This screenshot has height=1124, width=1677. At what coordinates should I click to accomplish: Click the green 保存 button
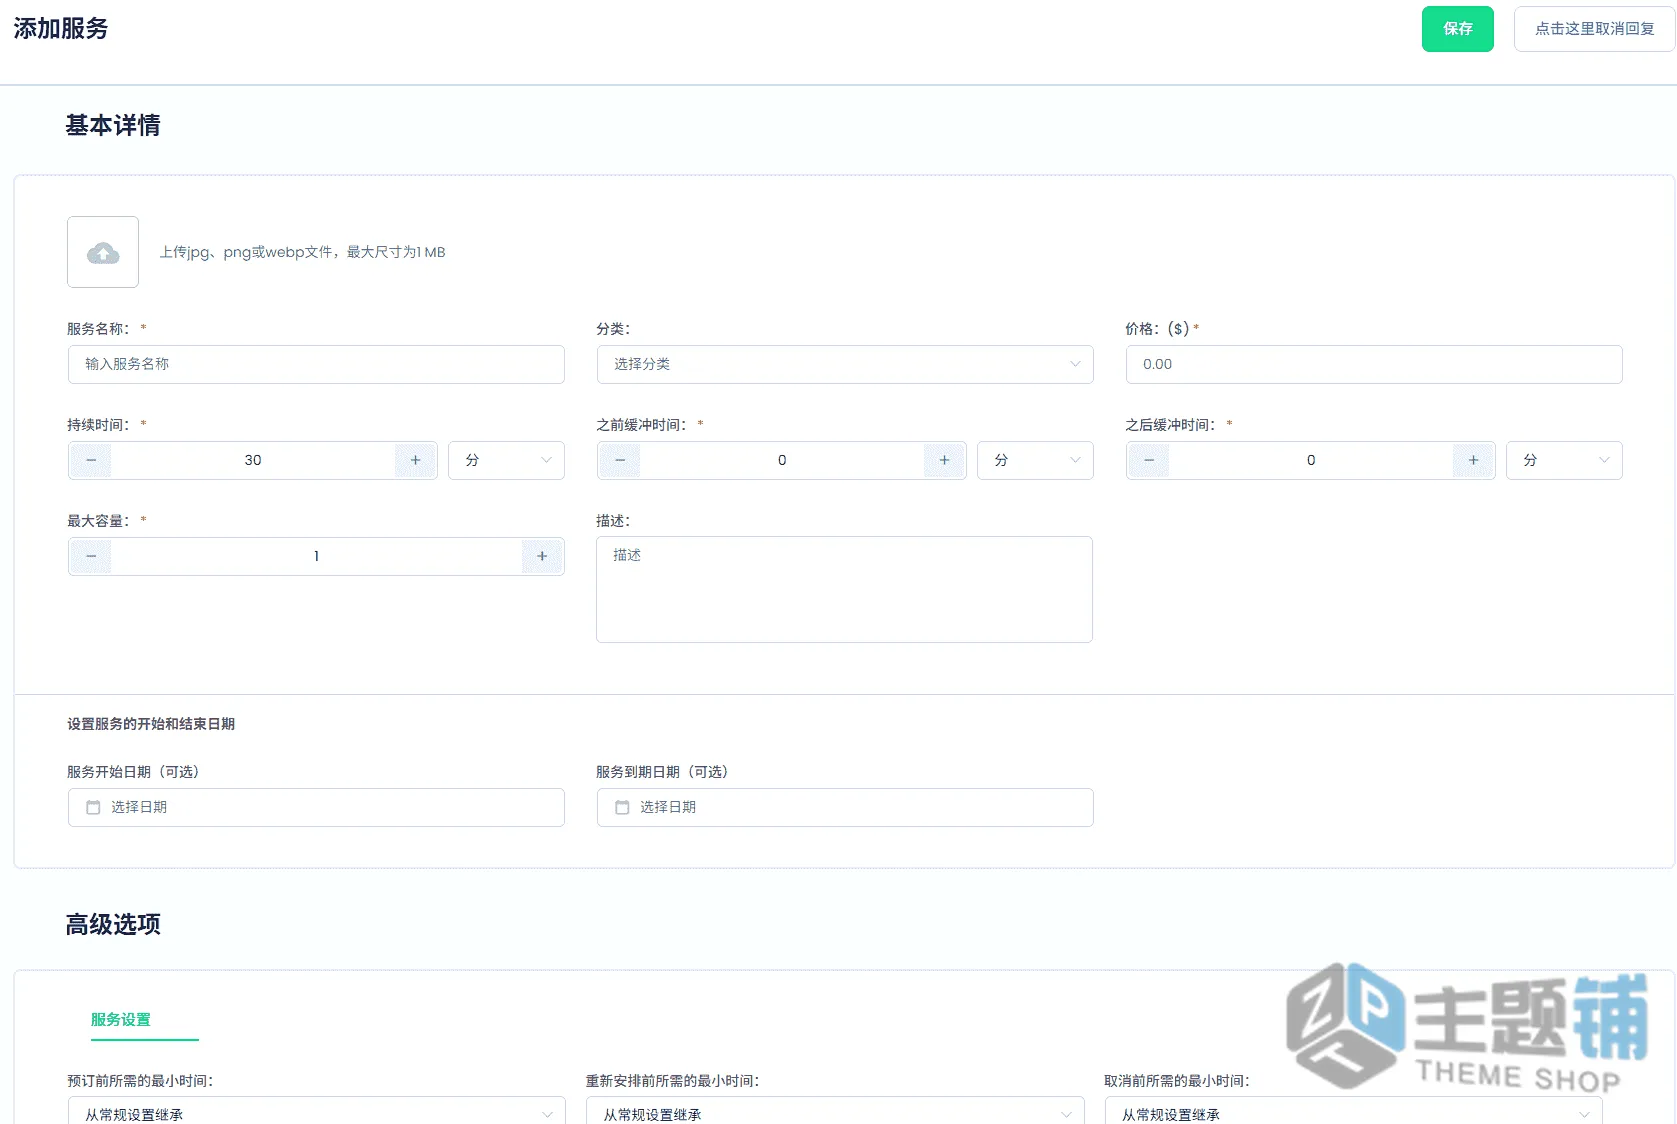[x=1458, y=29]
